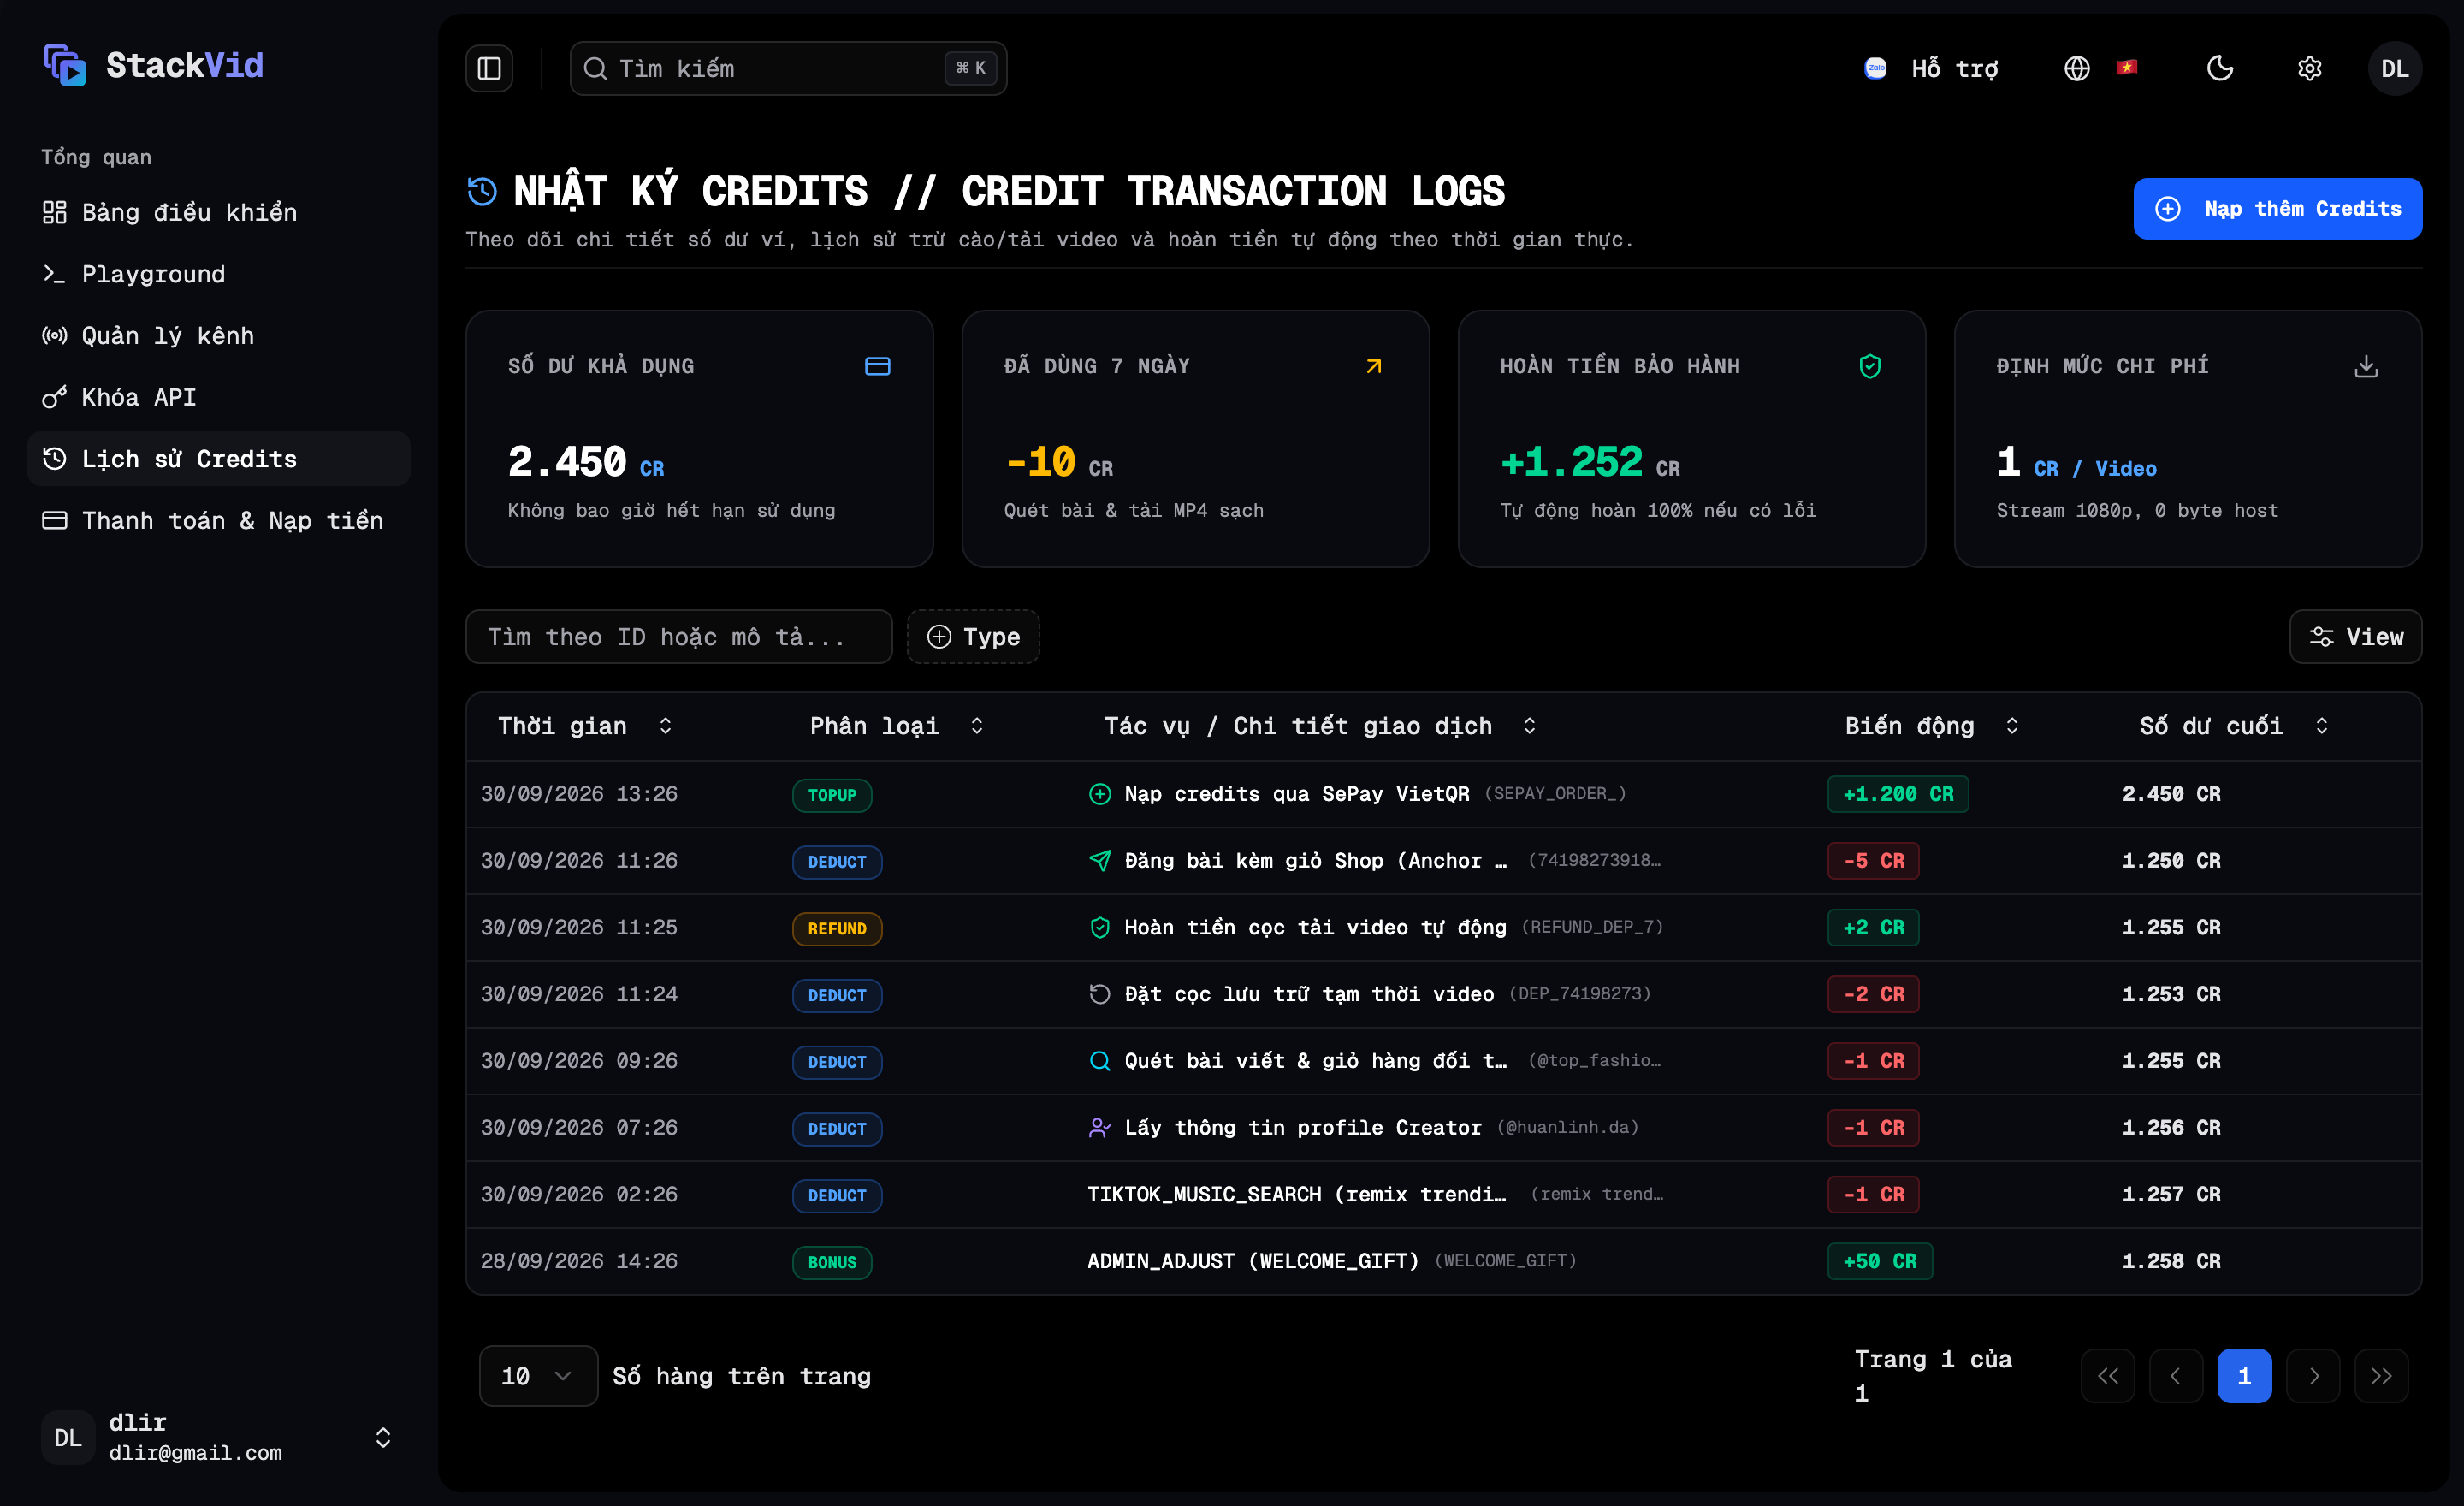The width and height of the screenshot is (2464, 1506).
Task: Click ADMIN_ADJUST (WELCOME_GIFT) transaction text
Action: [x=1253, y=1261]
